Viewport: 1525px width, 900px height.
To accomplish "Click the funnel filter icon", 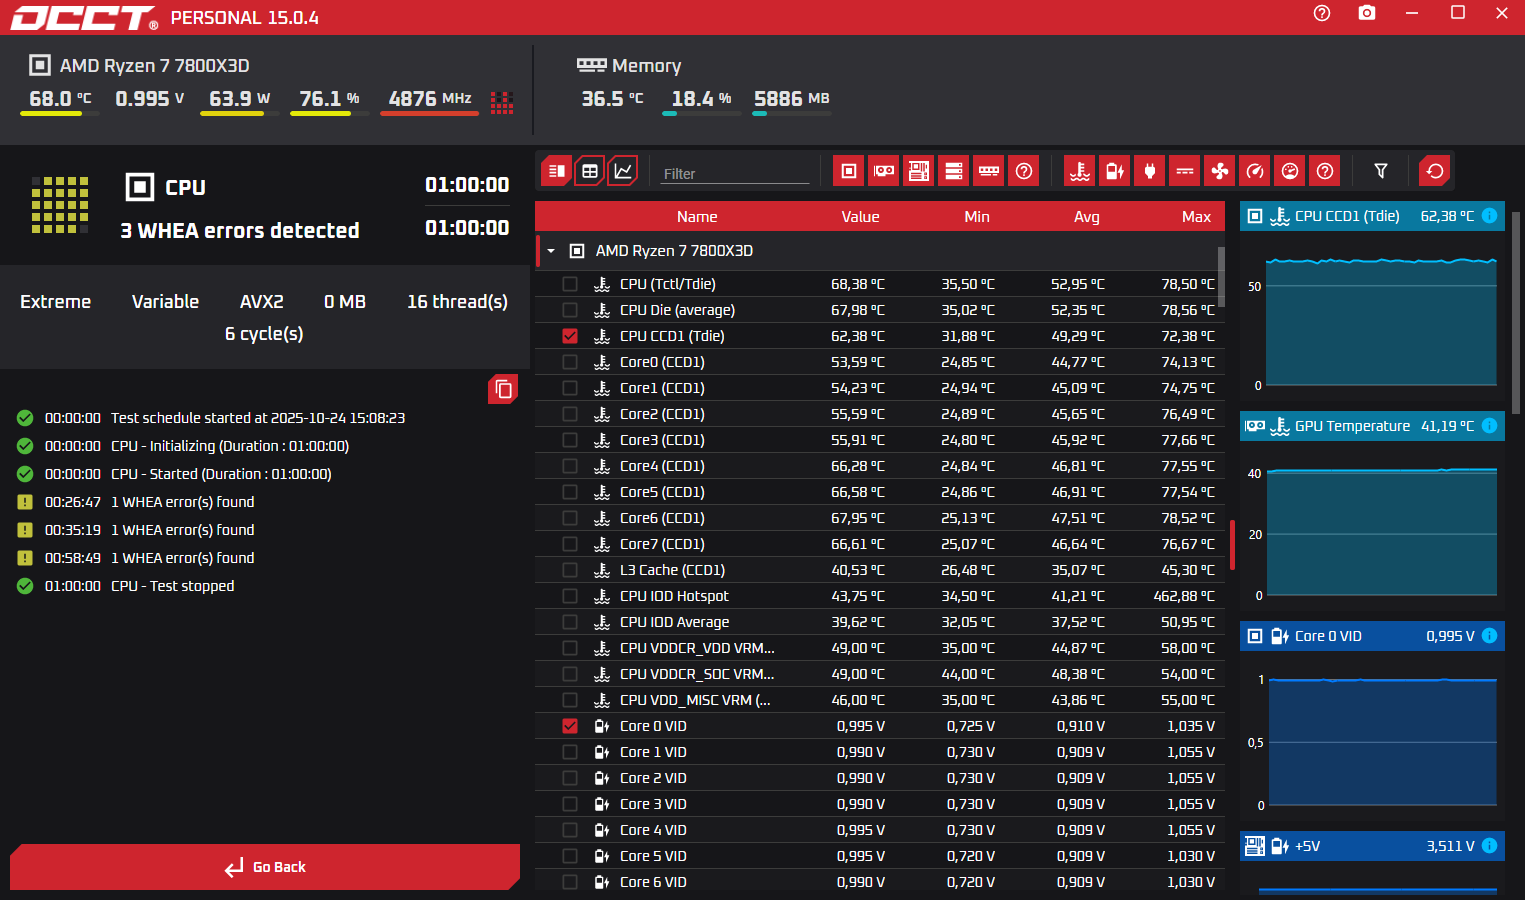I will pyautogui.click(x=1381, y=171).
